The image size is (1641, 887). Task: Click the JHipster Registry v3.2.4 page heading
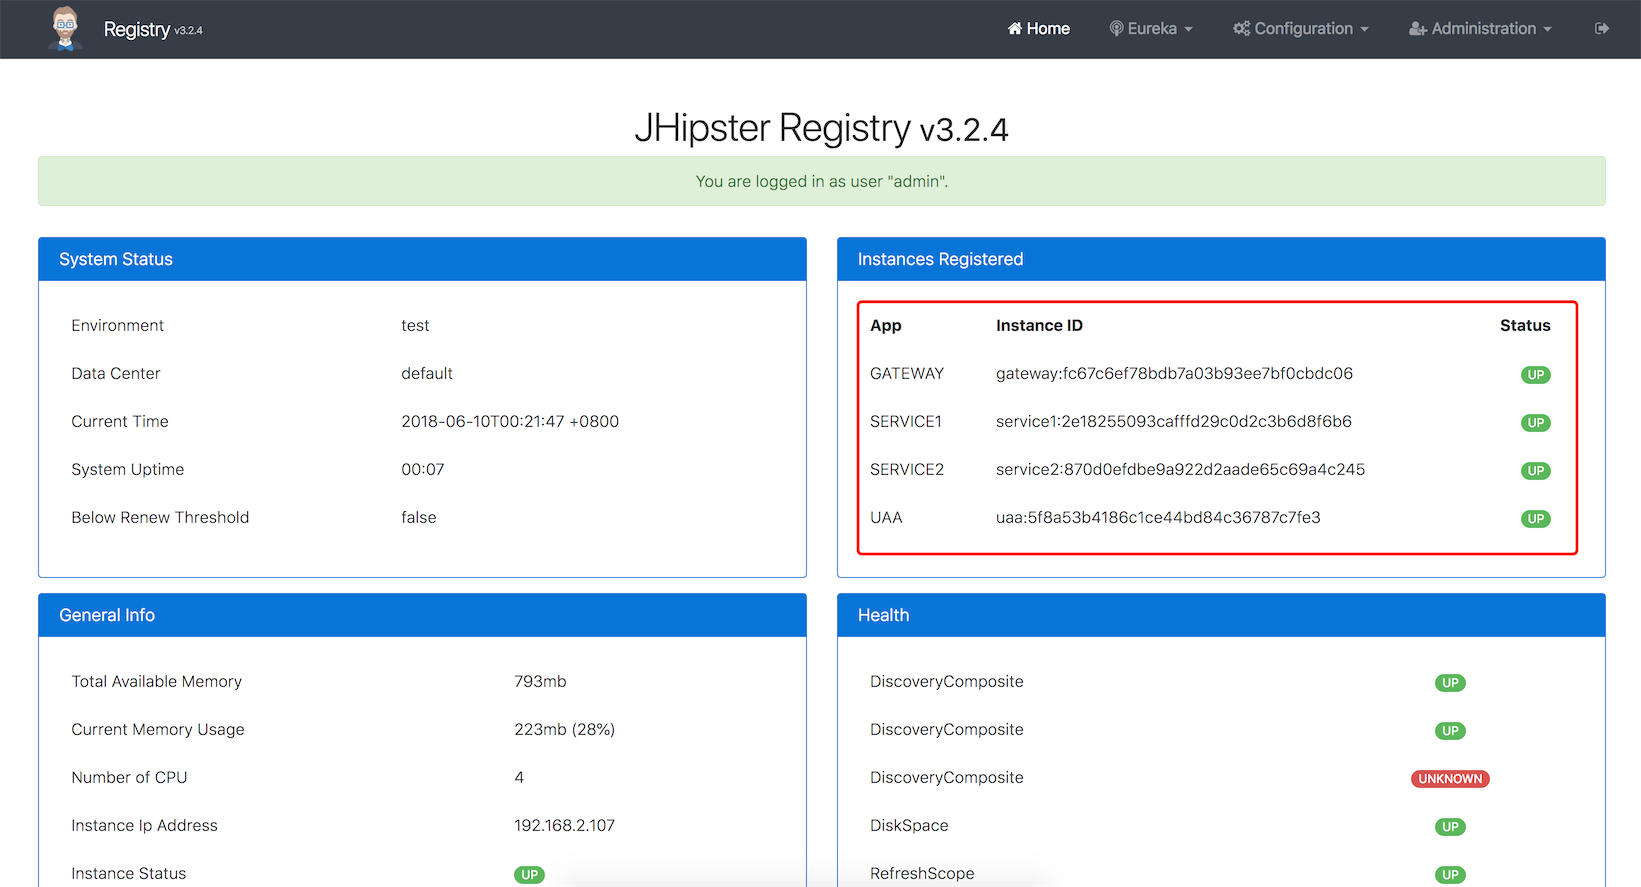(822, 128)
